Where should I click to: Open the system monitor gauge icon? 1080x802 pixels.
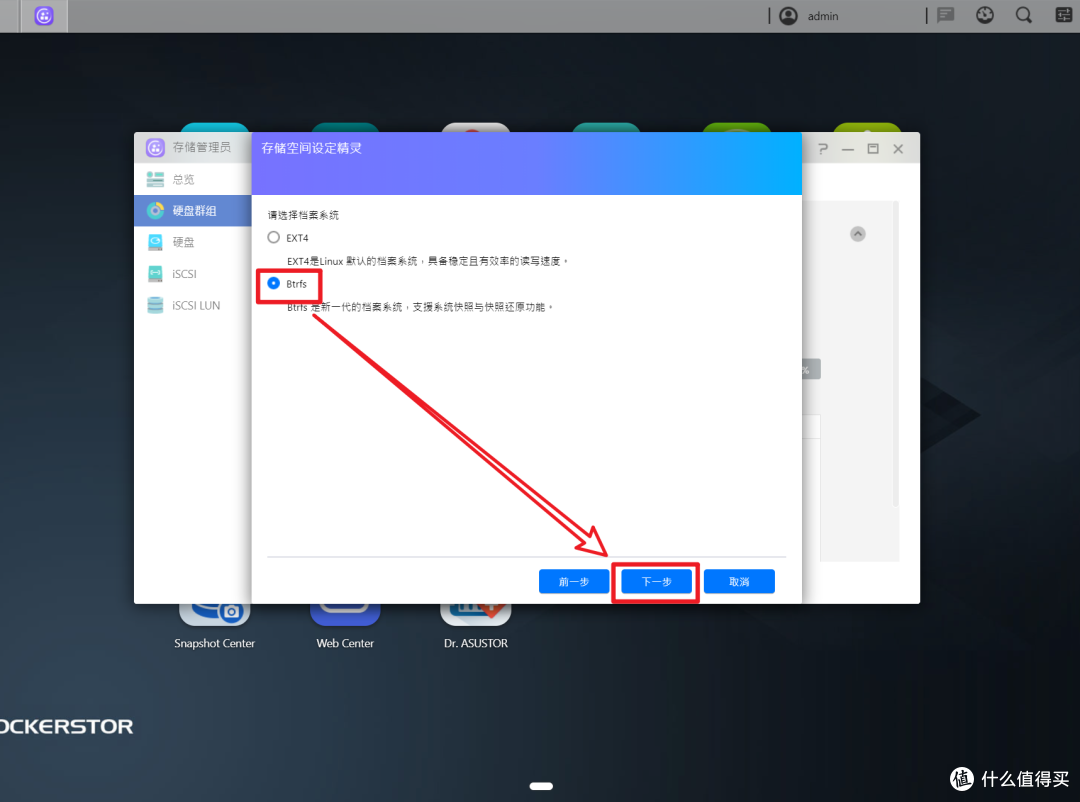(984, 15)
